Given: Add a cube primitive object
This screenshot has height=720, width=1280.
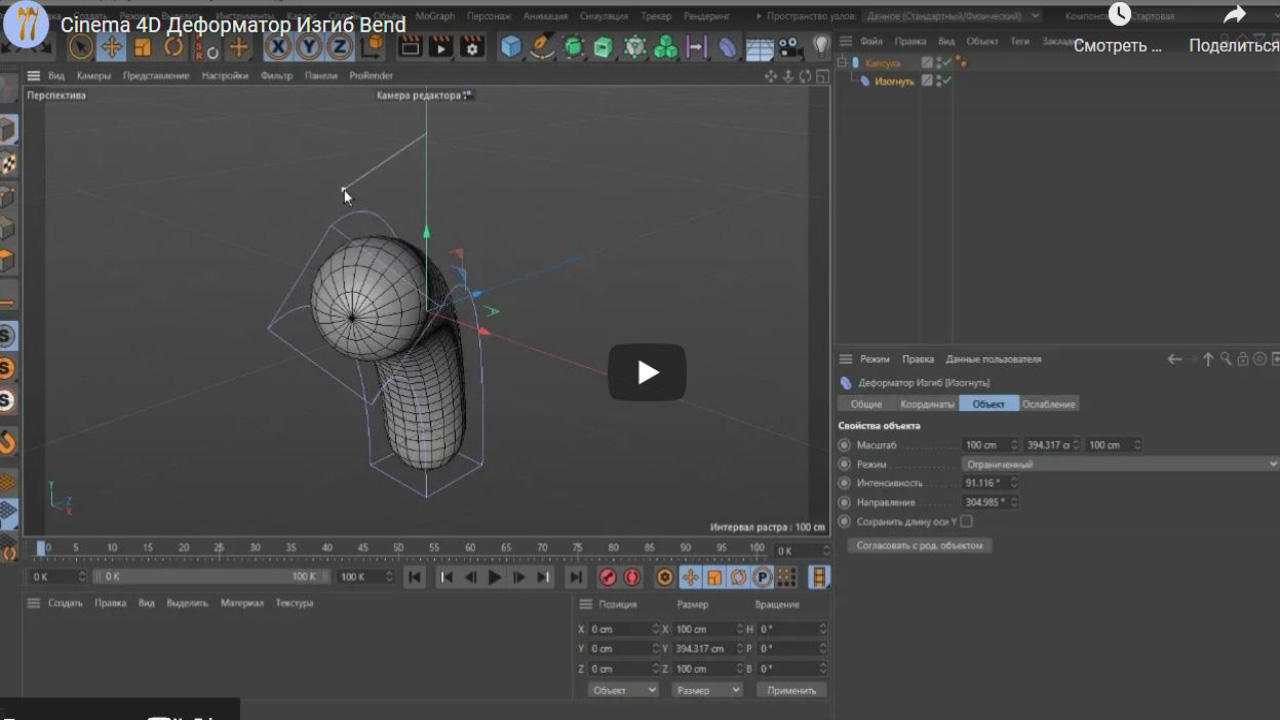Looking at the screenshot, I should pos(511,47).
